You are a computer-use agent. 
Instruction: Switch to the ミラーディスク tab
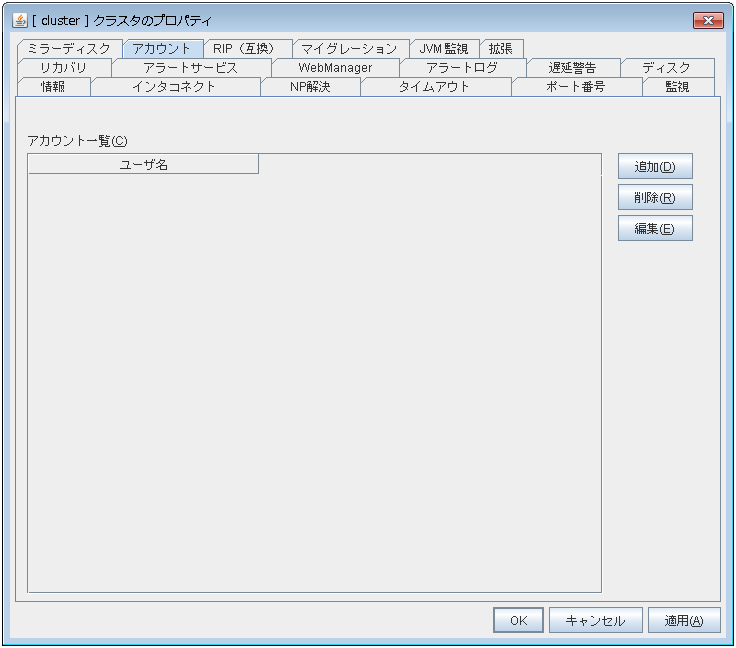(x=69, y=48)
